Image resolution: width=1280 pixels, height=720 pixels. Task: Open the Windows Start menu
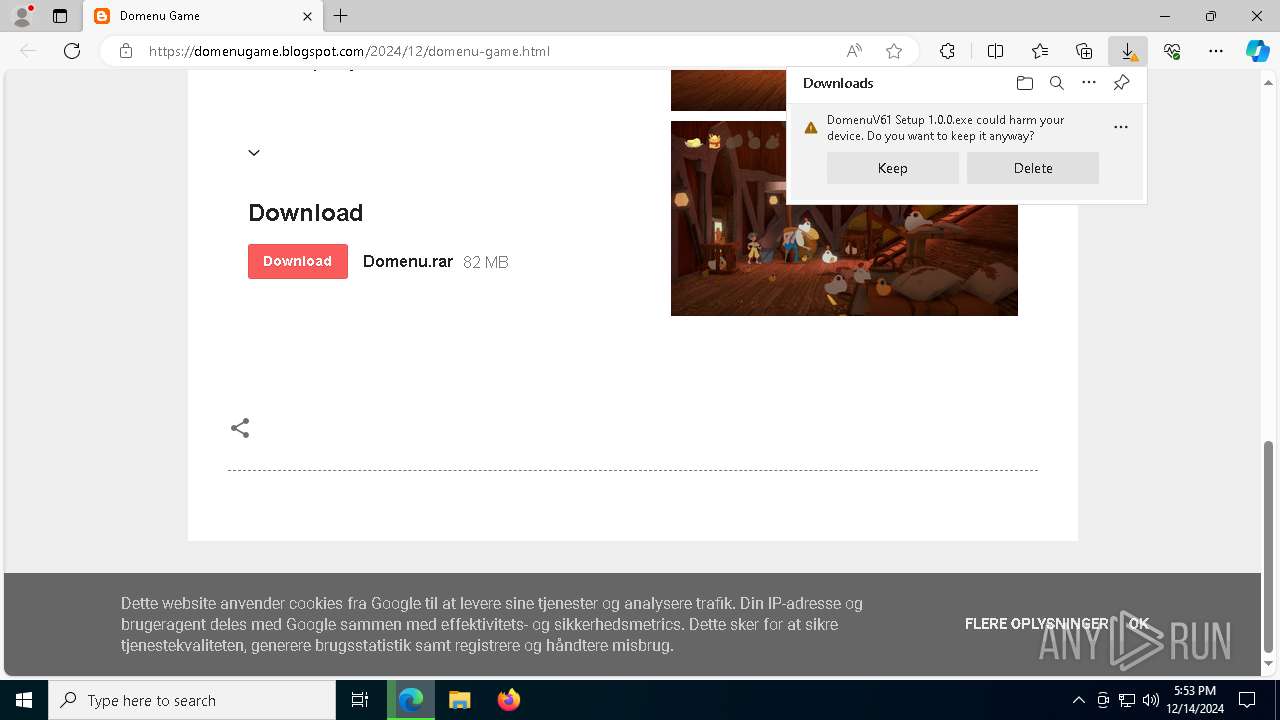coord(24,700)
